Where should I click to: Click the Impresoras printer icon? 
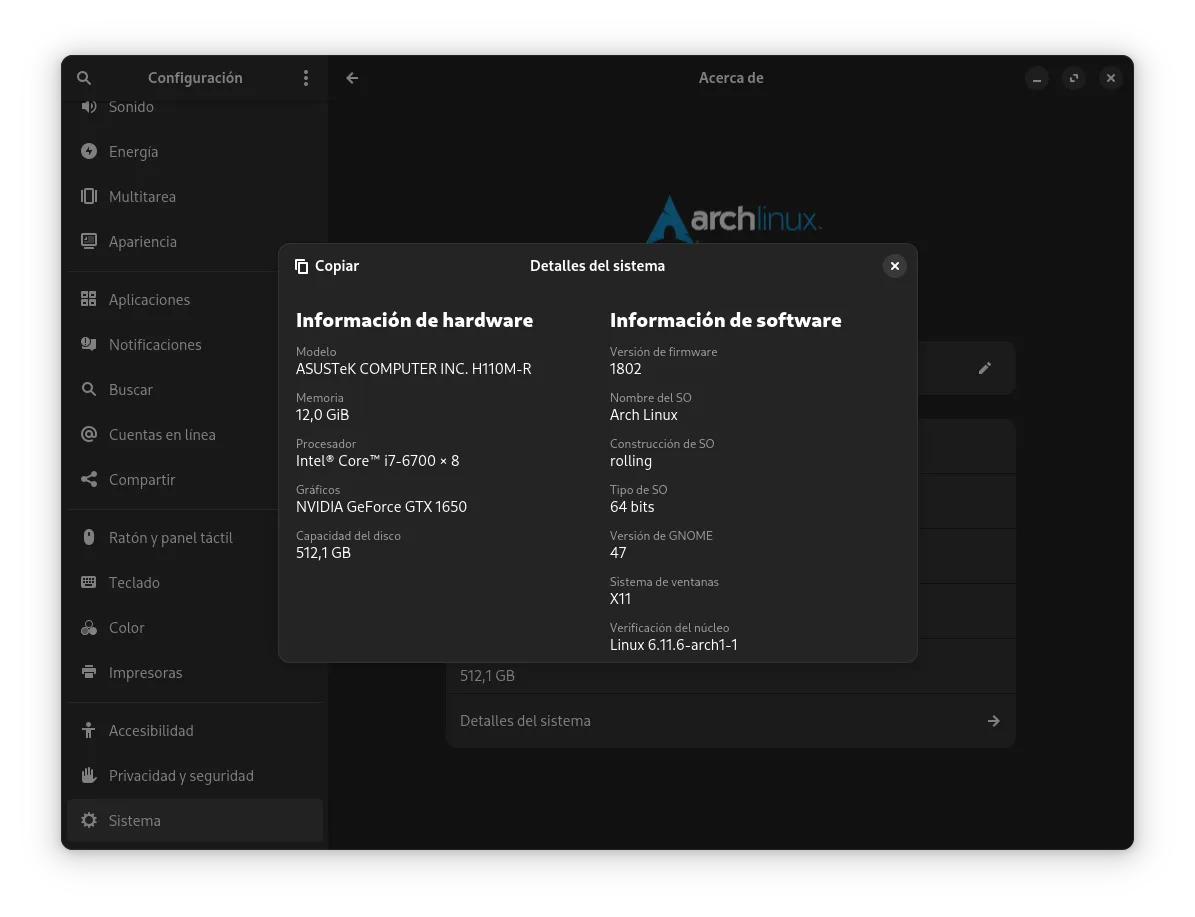(89, 672)
